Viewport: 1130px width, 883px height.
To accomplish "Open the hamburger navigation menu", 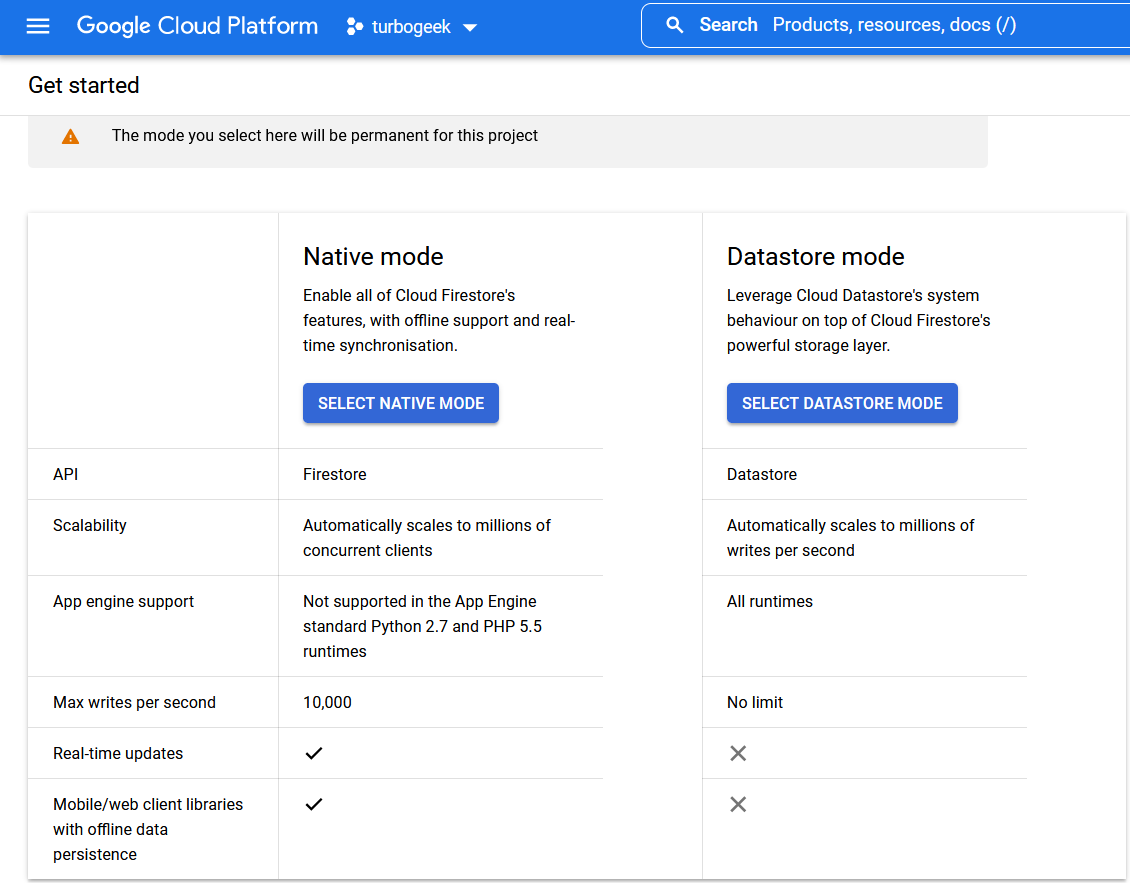I will tap(38, 27).
